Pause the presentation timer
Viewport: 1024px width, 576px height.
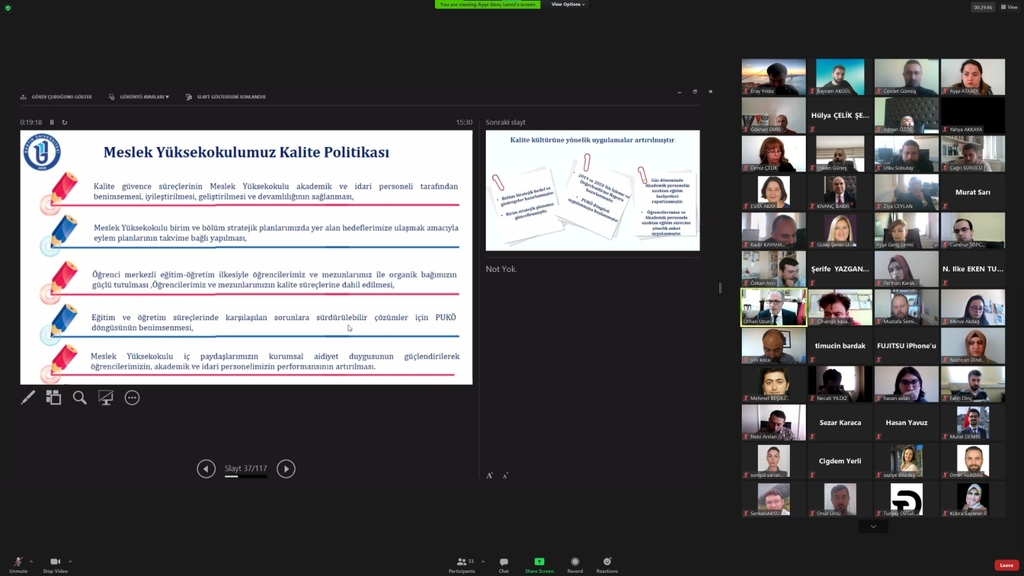(52, 122)
